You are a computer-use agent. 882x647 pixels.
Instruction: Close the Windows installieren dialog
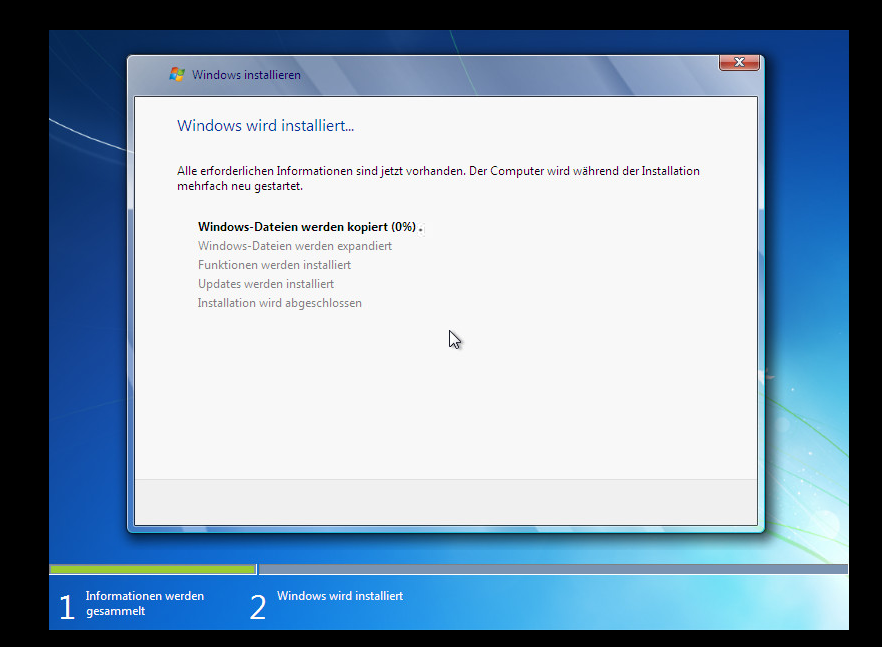coord(739,62)
